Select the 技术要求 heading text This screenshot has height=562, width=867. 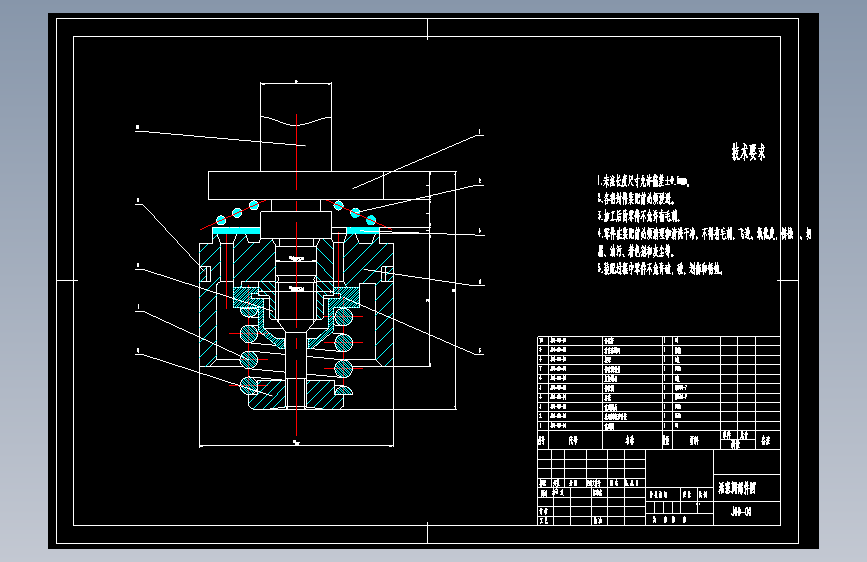[748, 152]
